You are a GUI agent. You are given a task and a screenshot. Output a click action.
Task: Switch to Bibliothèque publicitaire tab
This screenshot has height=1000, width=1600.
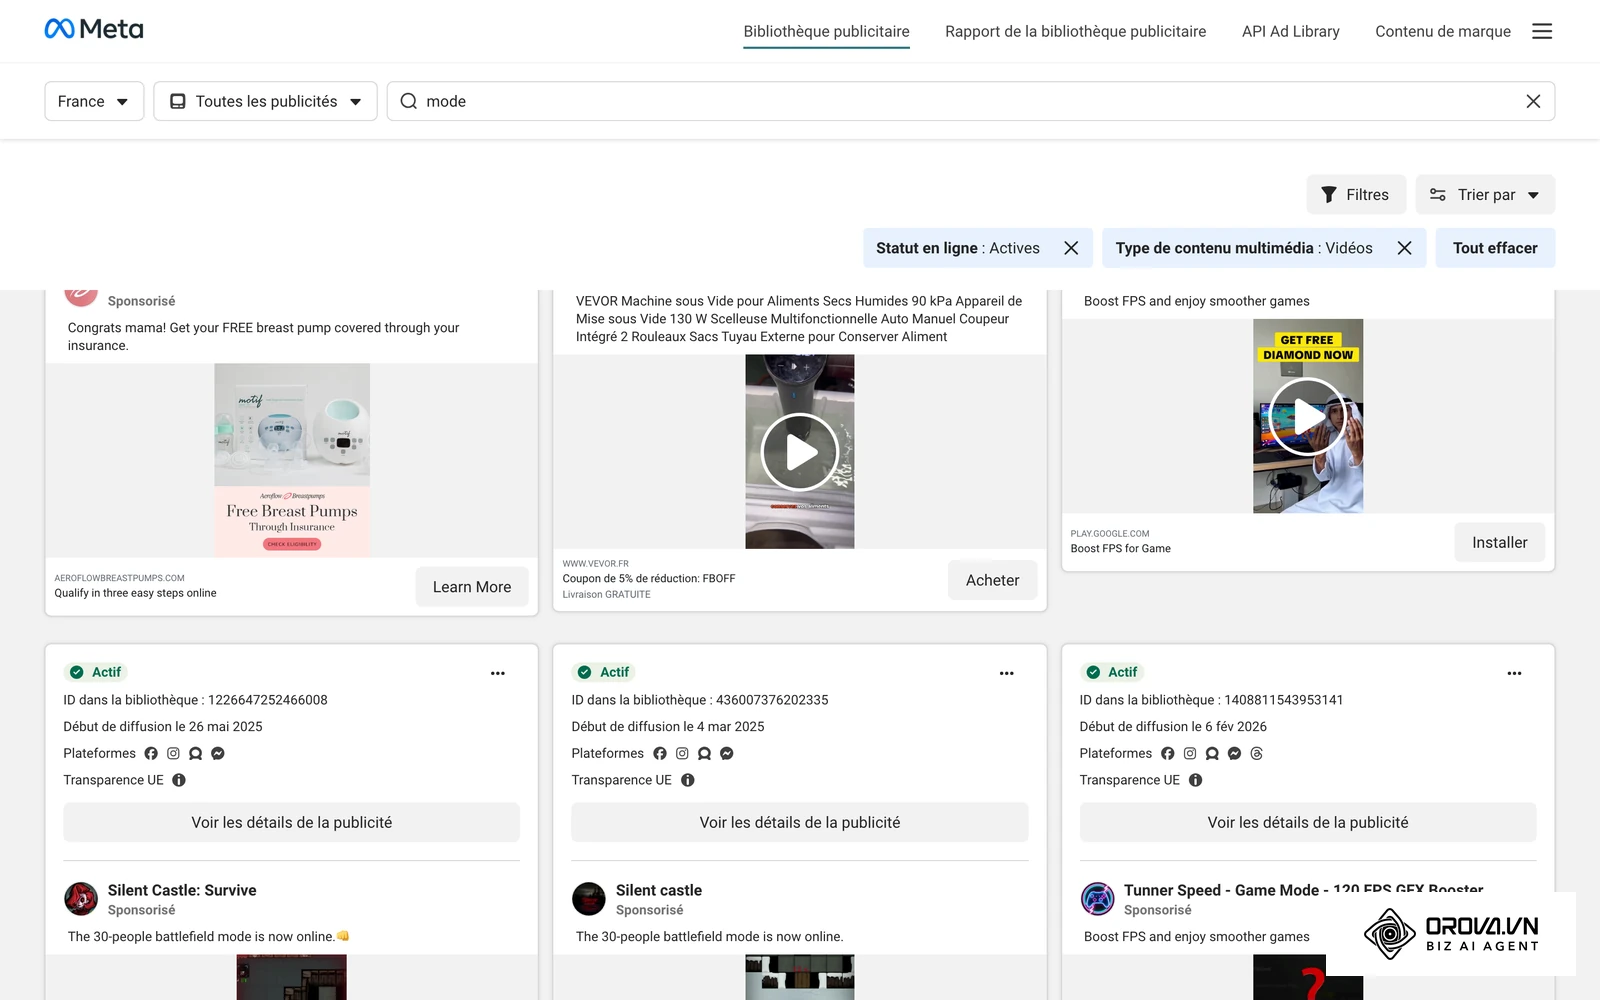[x=826, y=31]
